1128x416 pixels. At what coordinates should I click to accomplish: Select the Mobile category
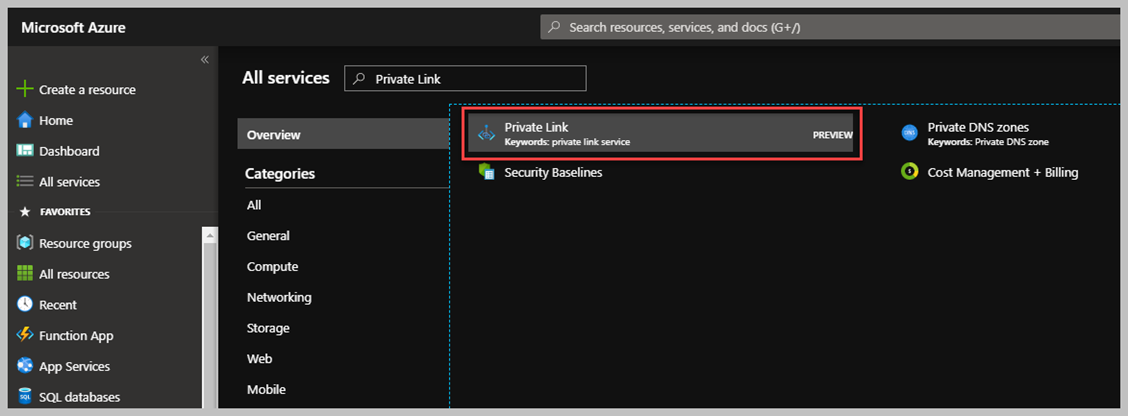(266, 389)
